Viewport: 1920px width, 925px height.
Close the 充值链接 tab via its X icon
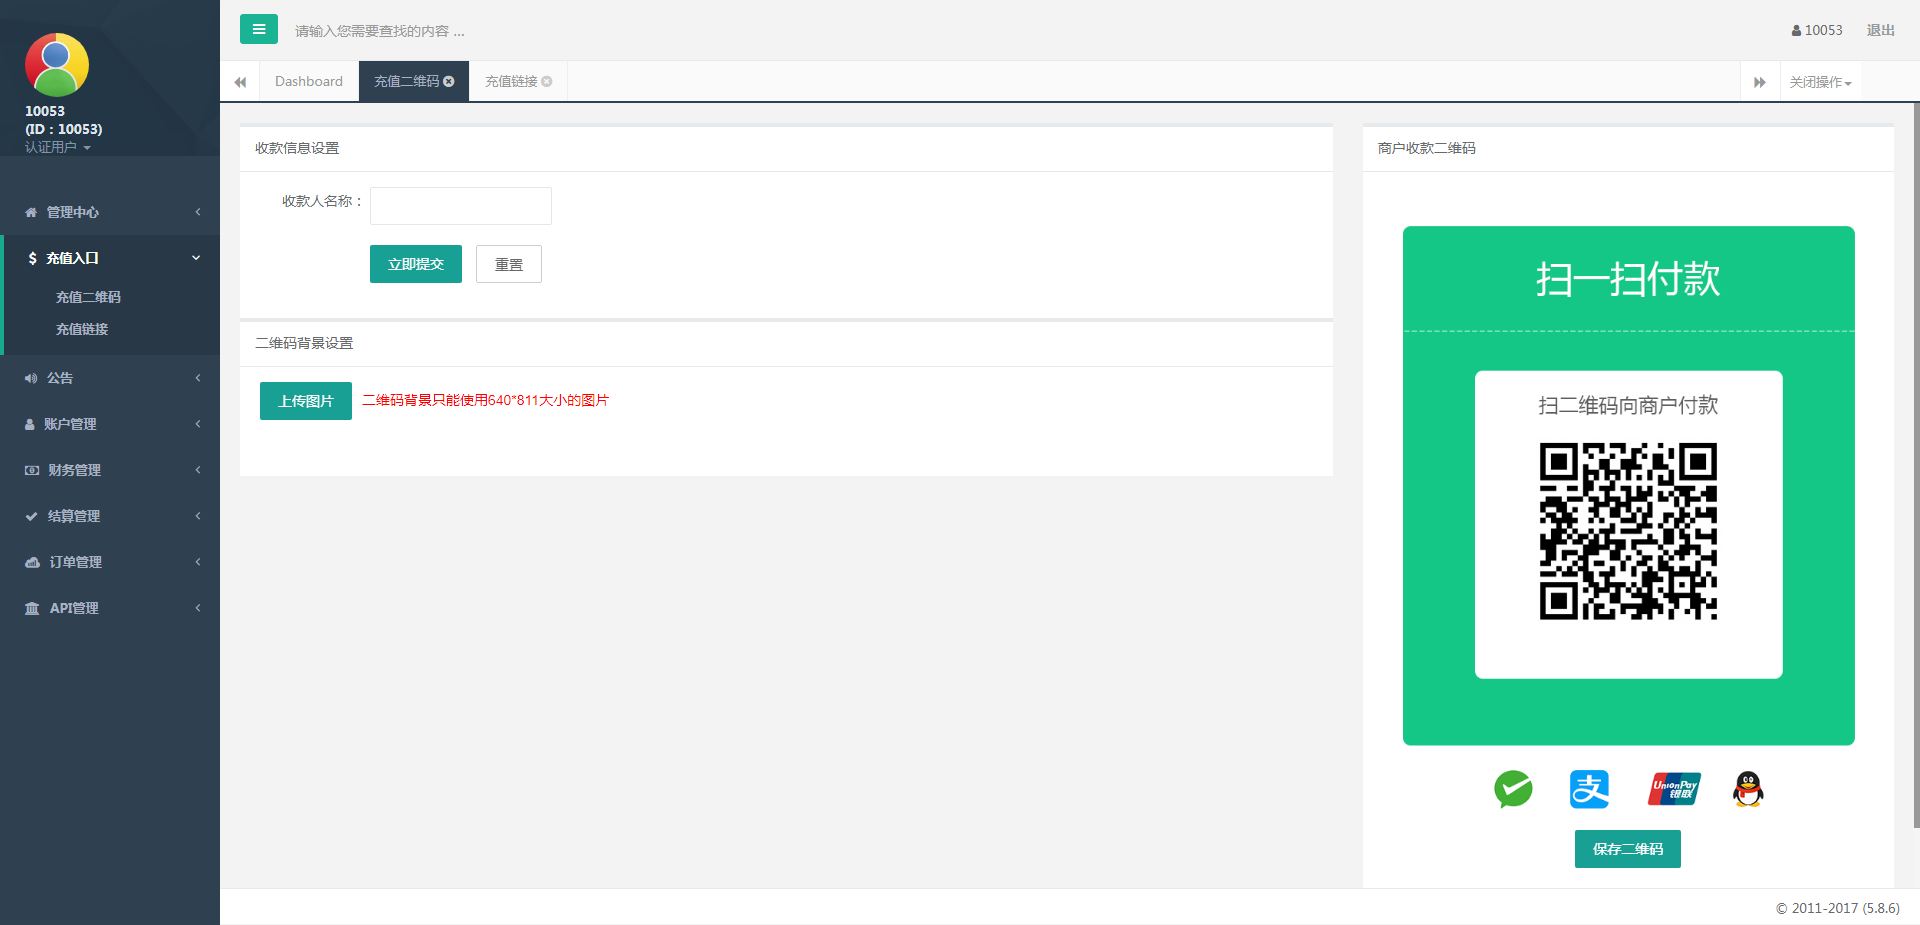coord(547,81)
